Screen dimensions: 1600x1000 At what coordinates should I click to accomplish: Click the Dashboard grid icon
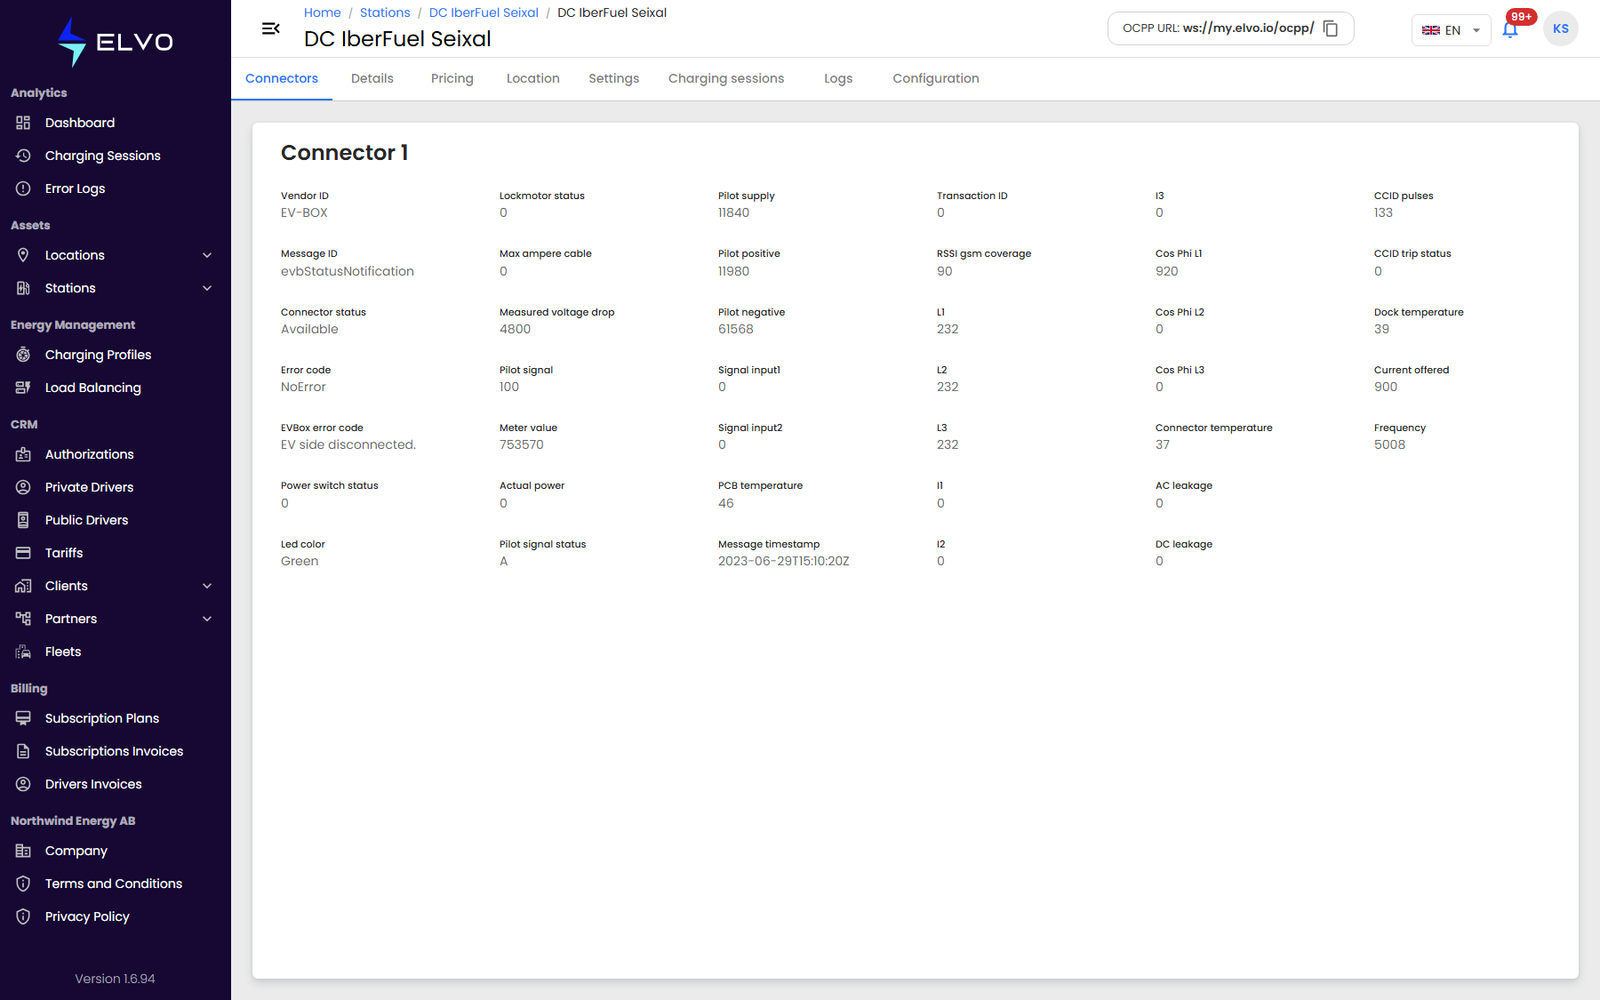[23, 123]
